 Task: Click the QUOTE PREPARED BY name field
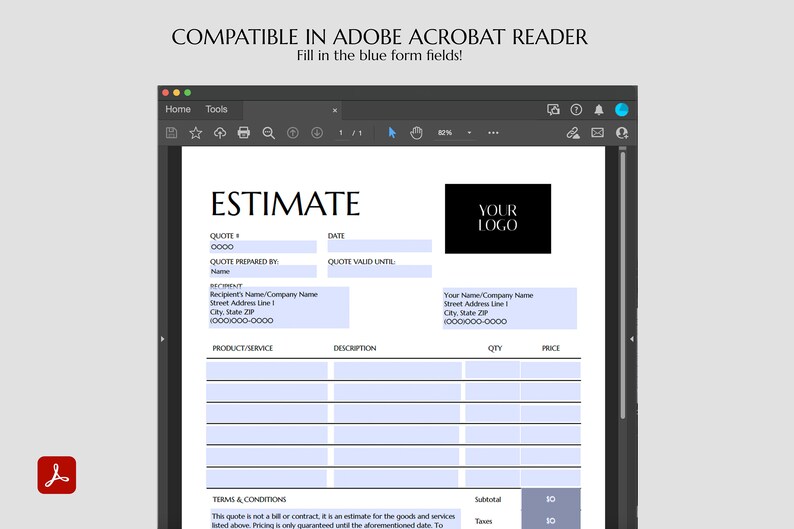point(263,271)
